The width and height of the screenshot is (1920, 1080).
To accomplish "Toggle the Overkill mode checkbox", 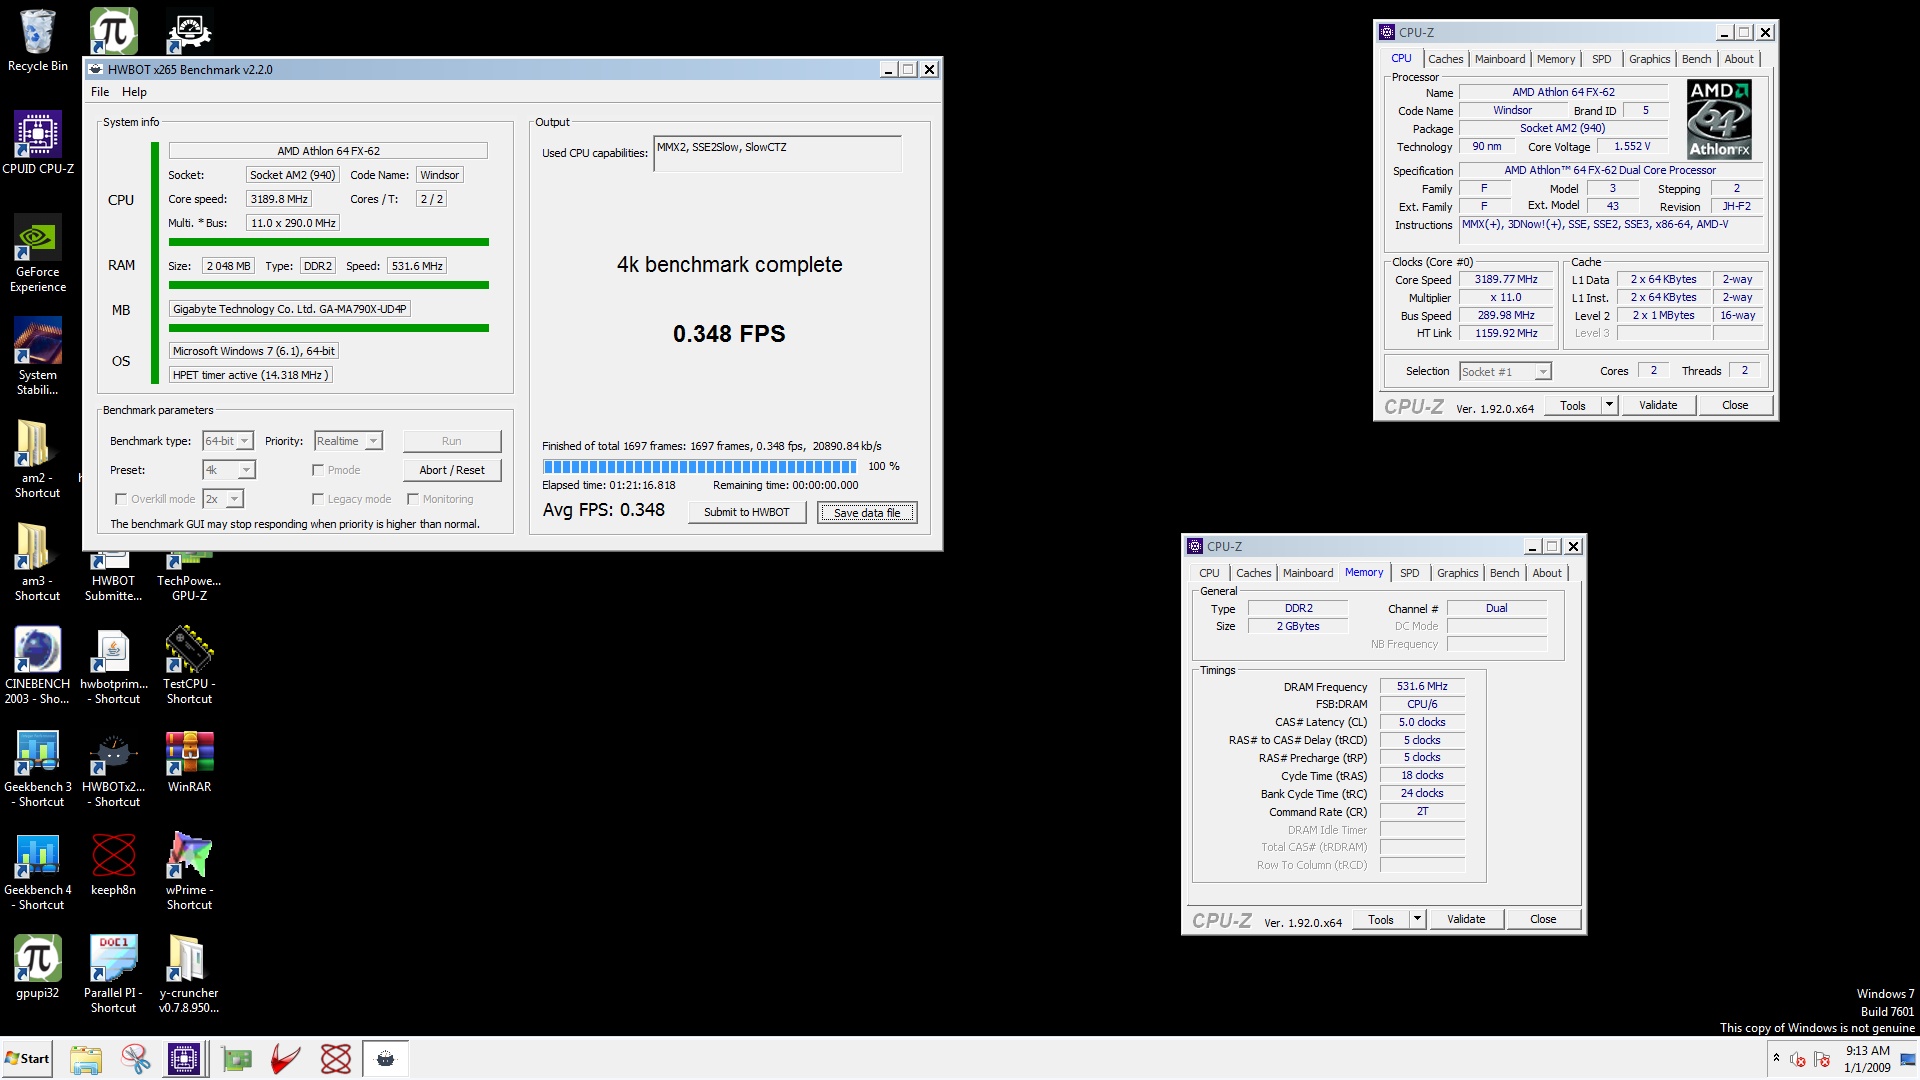I will tap(121, 499).
